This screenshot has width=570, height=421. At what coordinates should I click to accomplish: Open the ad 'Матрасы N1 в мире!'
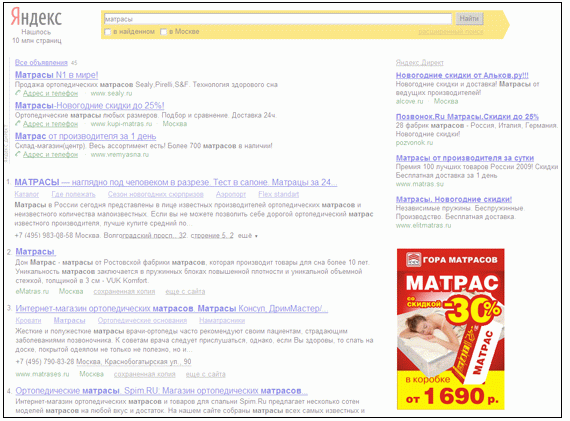pyautogui.click(x=56, y=75)
